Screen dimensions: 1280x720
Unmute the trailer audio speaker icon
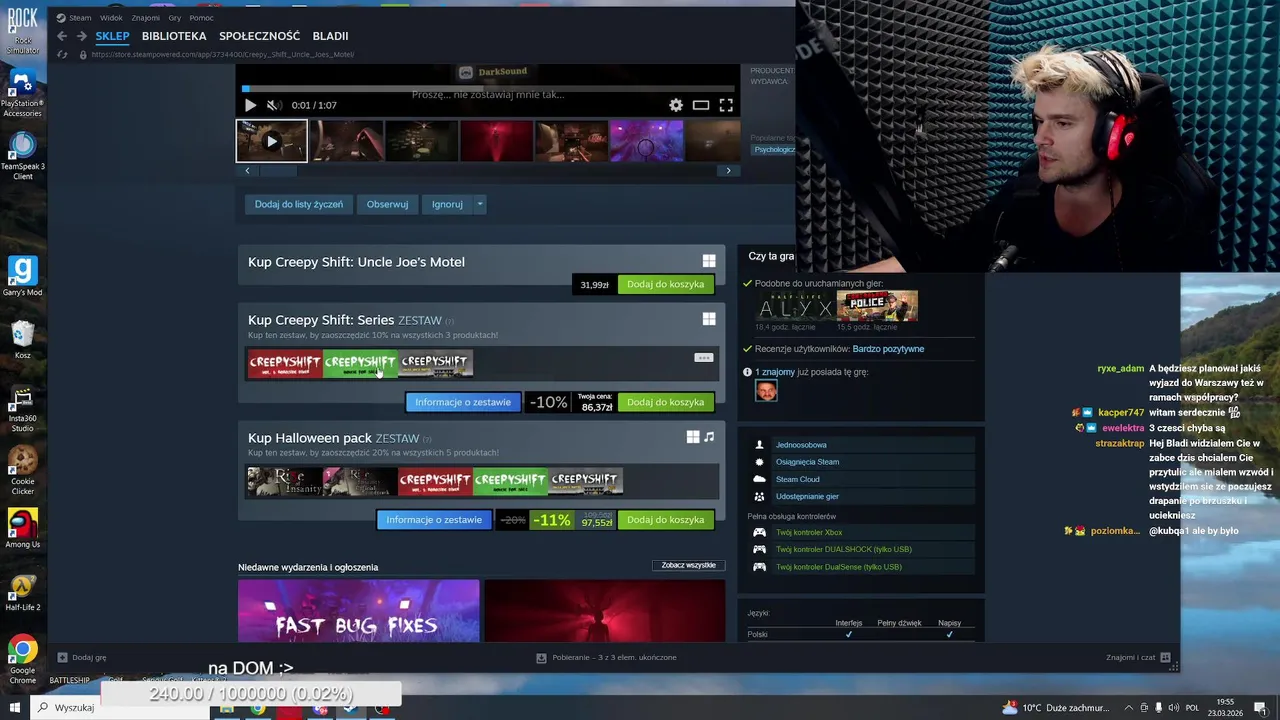tap(273, 105)
